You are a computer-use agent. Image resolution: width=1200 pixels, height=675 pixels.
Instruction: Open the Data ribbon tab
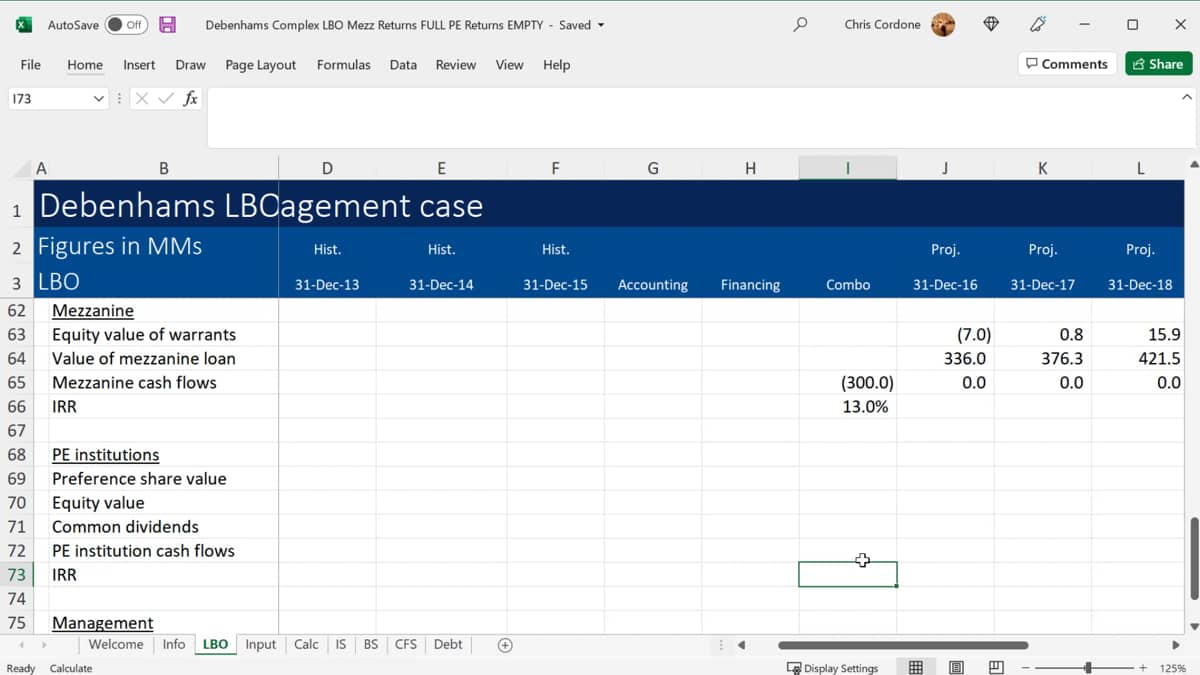(403, 64)
